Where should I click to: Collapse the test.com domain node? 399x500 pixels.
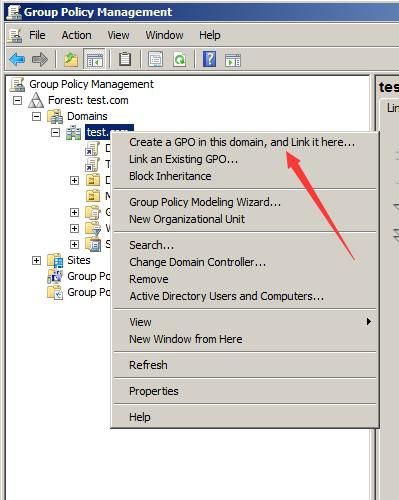tap(55, 133)
